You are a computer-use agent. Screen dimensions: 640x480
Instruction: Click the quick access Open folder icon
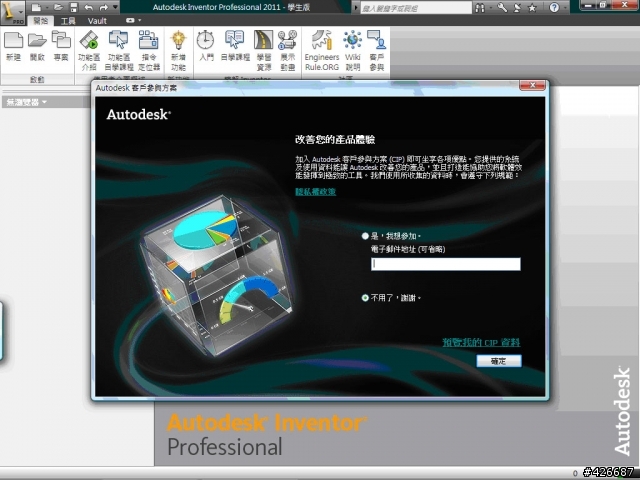58,7
